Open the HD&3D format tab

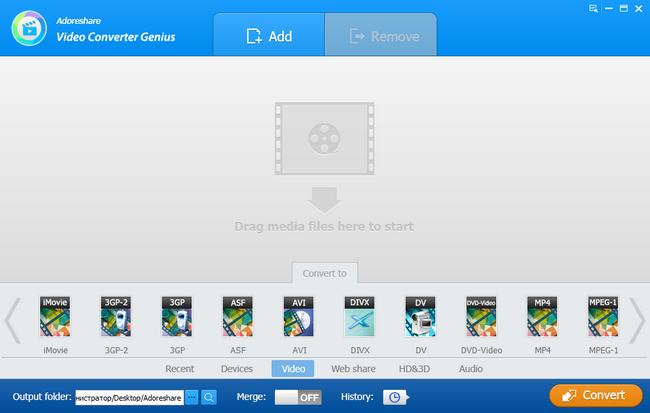(414, 369)
